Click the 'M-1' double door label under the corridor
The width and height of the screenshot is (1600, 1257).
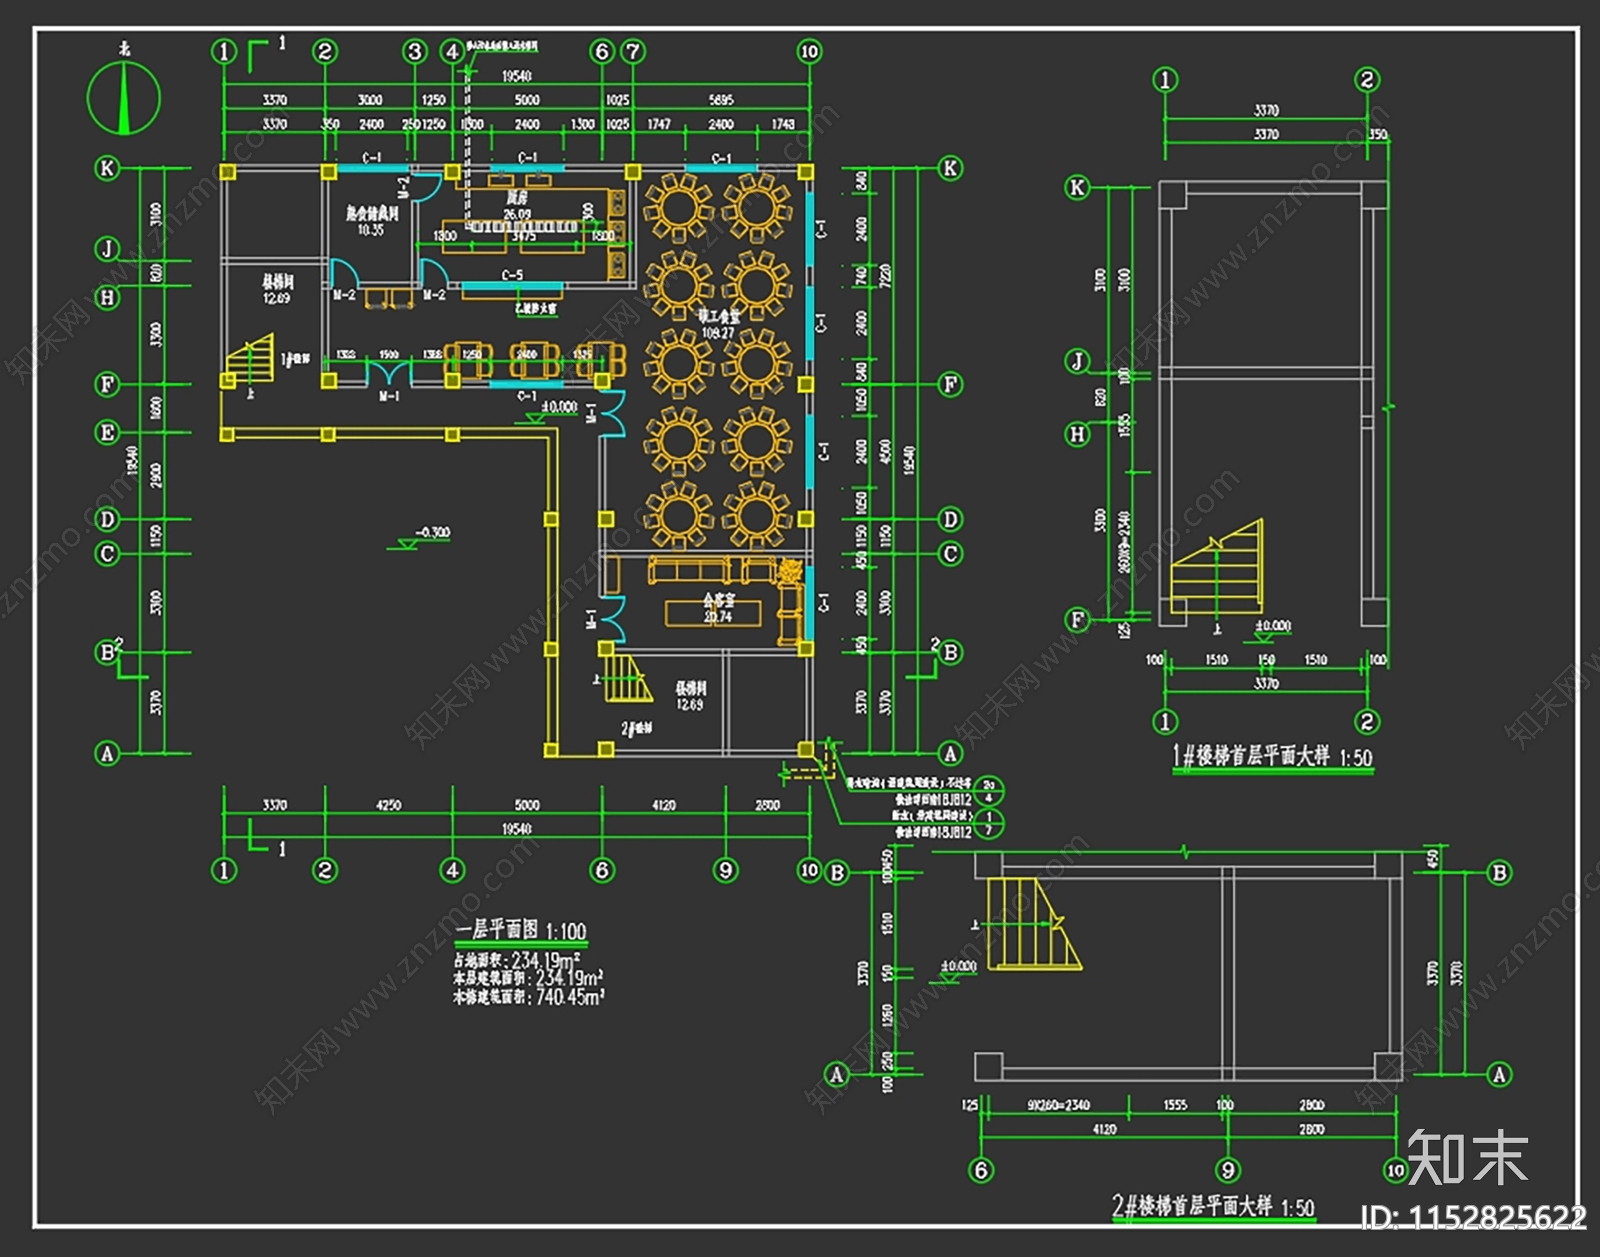click(389, 397)
